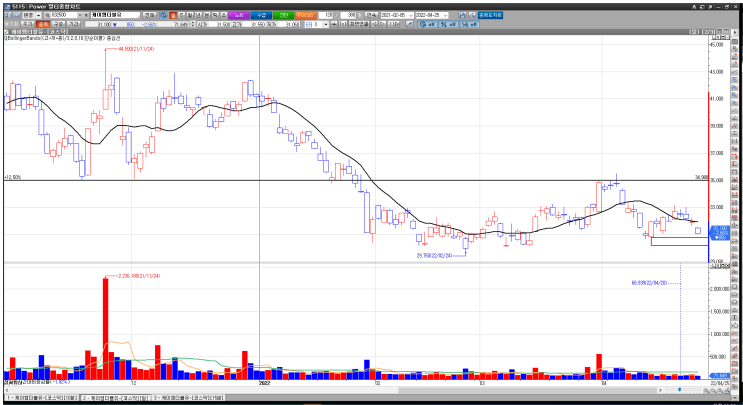Click the purple 노트 toolbar button
Viewport: 743px width, 405px height.
pos(238,15)
